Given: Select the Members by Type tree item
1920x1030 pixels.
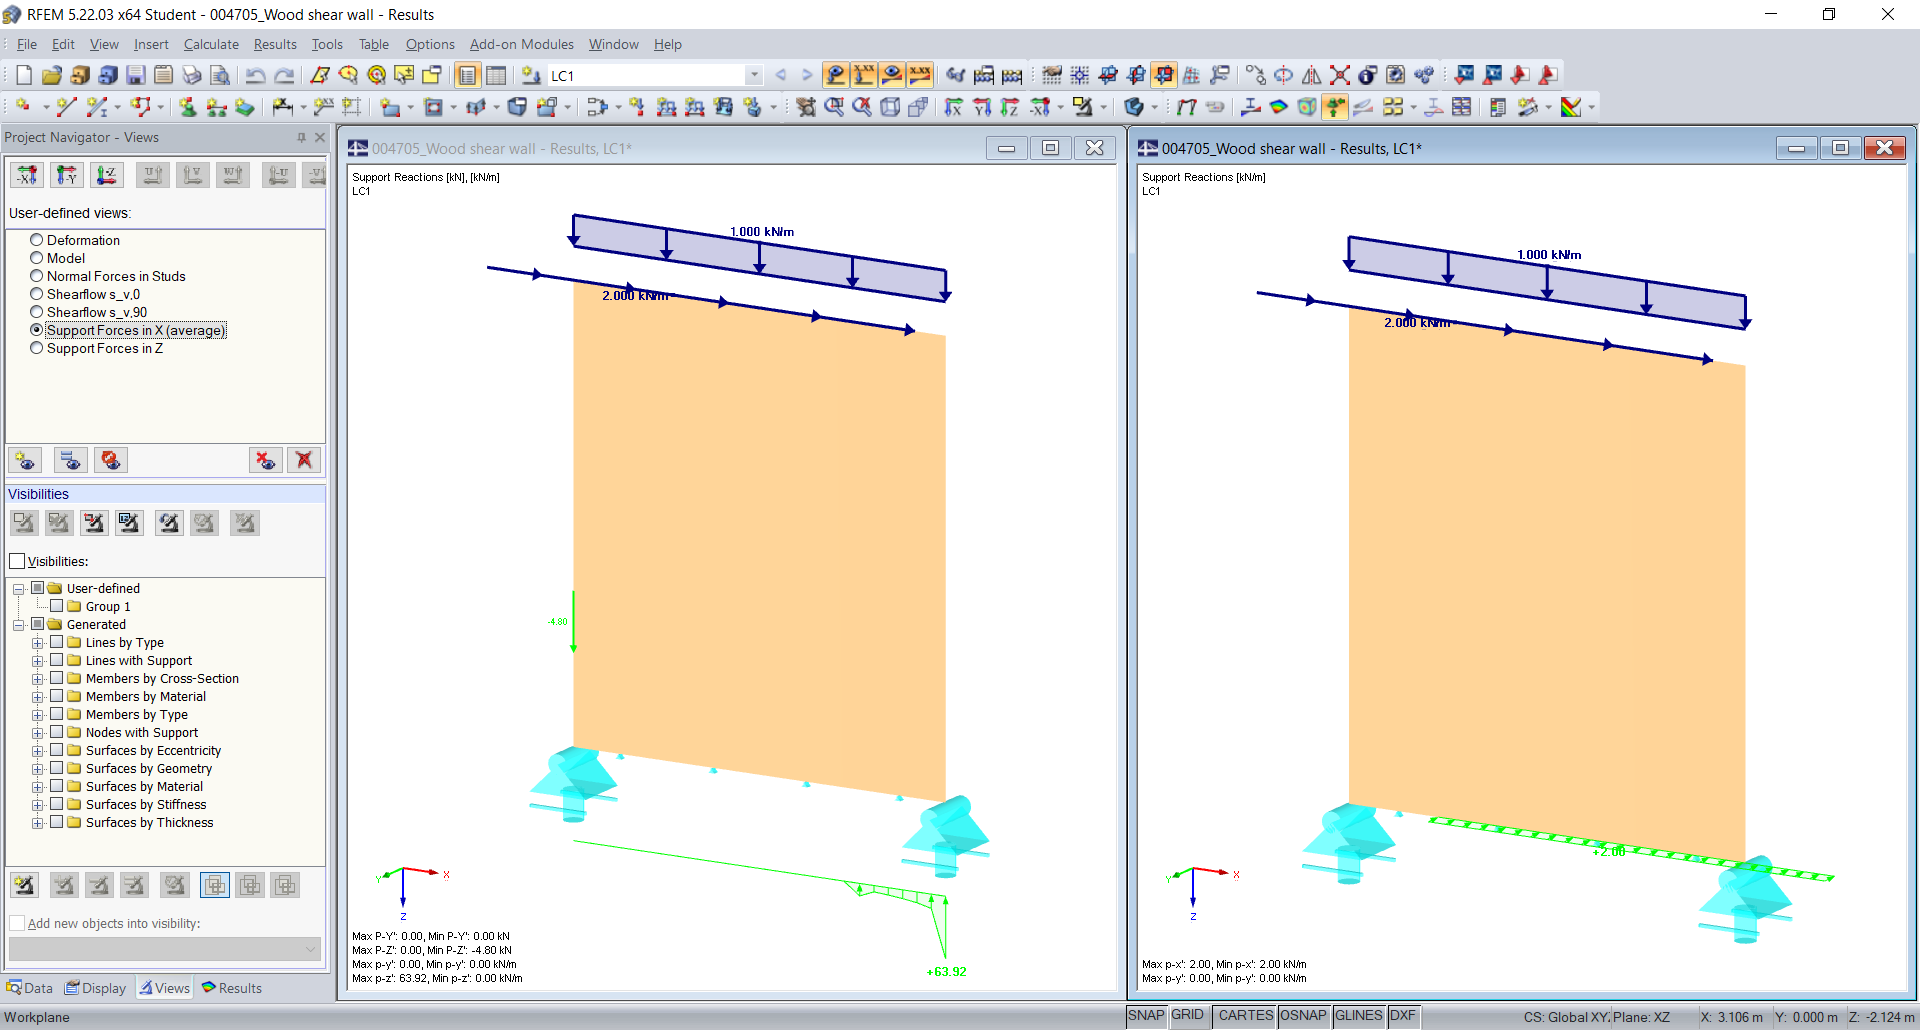Looking at the screenshot, I should [x=137, y=714].
